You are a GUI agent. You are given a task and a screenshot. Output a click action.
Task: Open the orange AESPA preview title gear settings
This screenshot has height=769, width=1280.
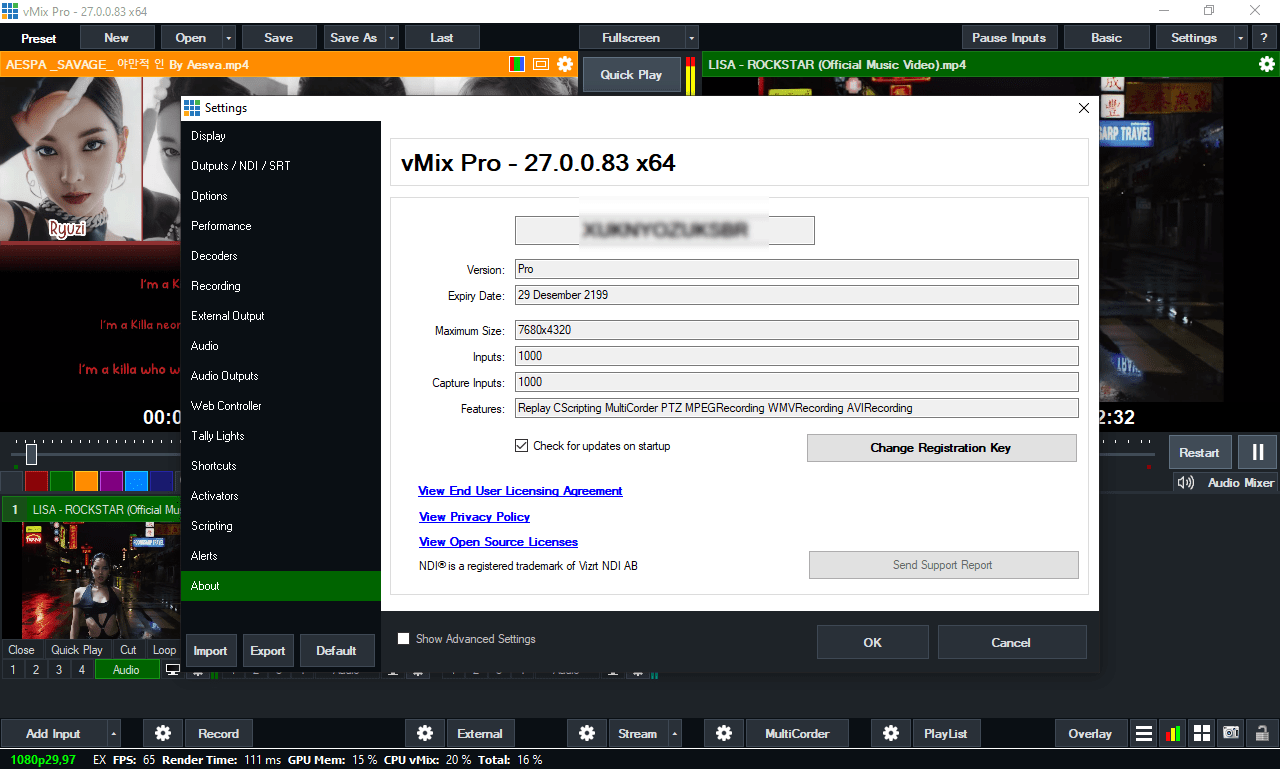pos(565,64)
